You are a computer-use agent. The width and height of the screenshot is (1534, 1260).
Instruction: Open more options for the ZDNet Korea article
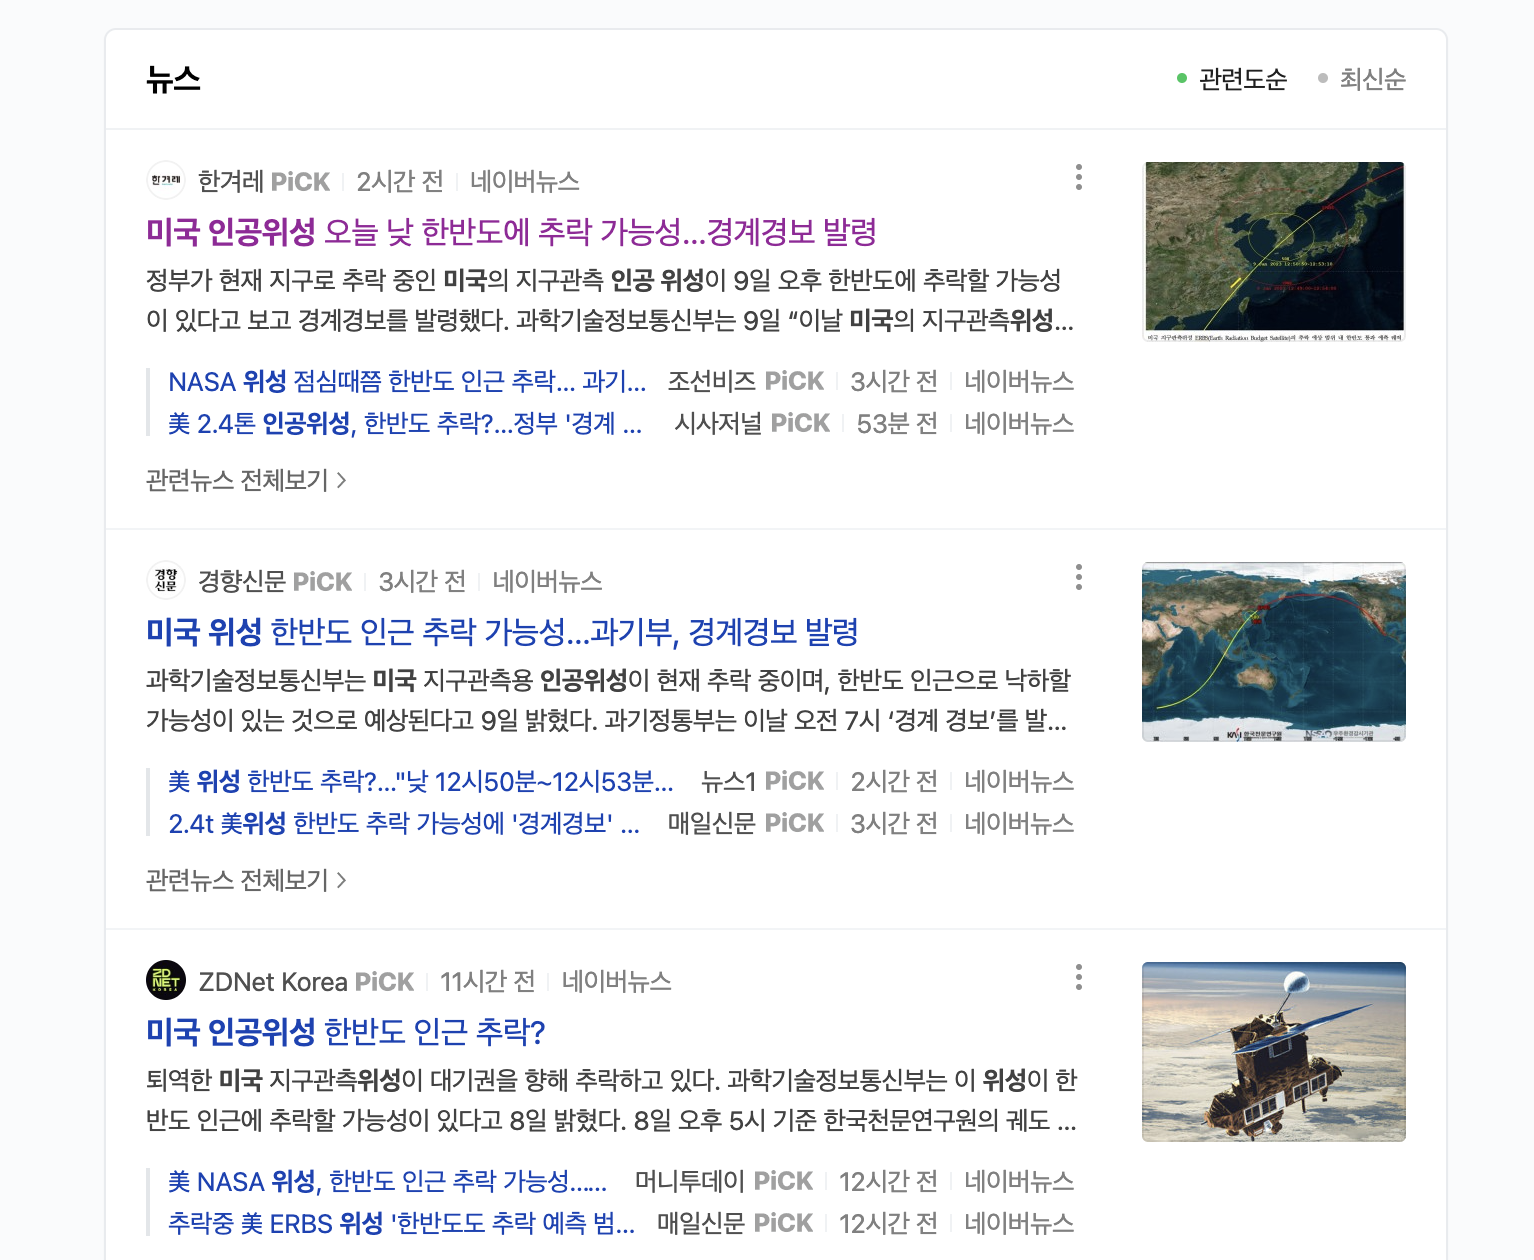1078,978
